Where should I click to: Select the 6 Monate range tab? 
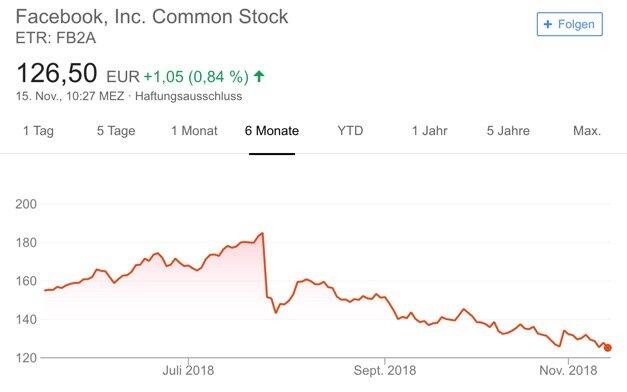(272, 131)
